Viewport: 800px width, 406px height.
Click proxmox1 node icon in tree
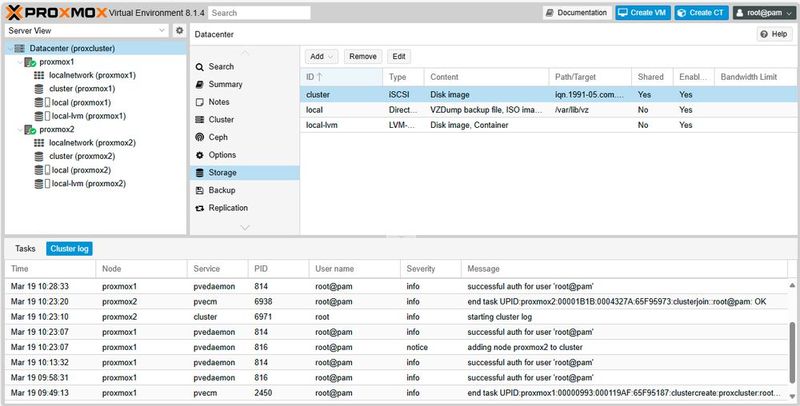[30, 62]
